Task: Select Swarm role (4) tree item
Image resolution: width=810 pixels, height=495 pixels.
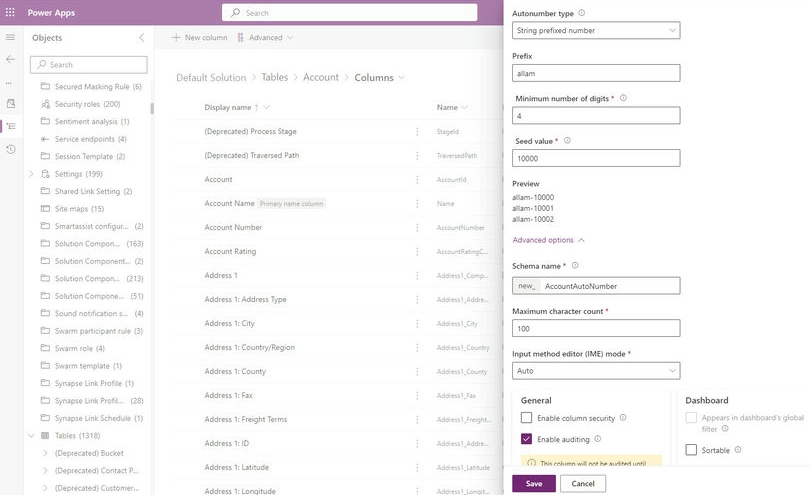Action: click(x=80, y=348)
